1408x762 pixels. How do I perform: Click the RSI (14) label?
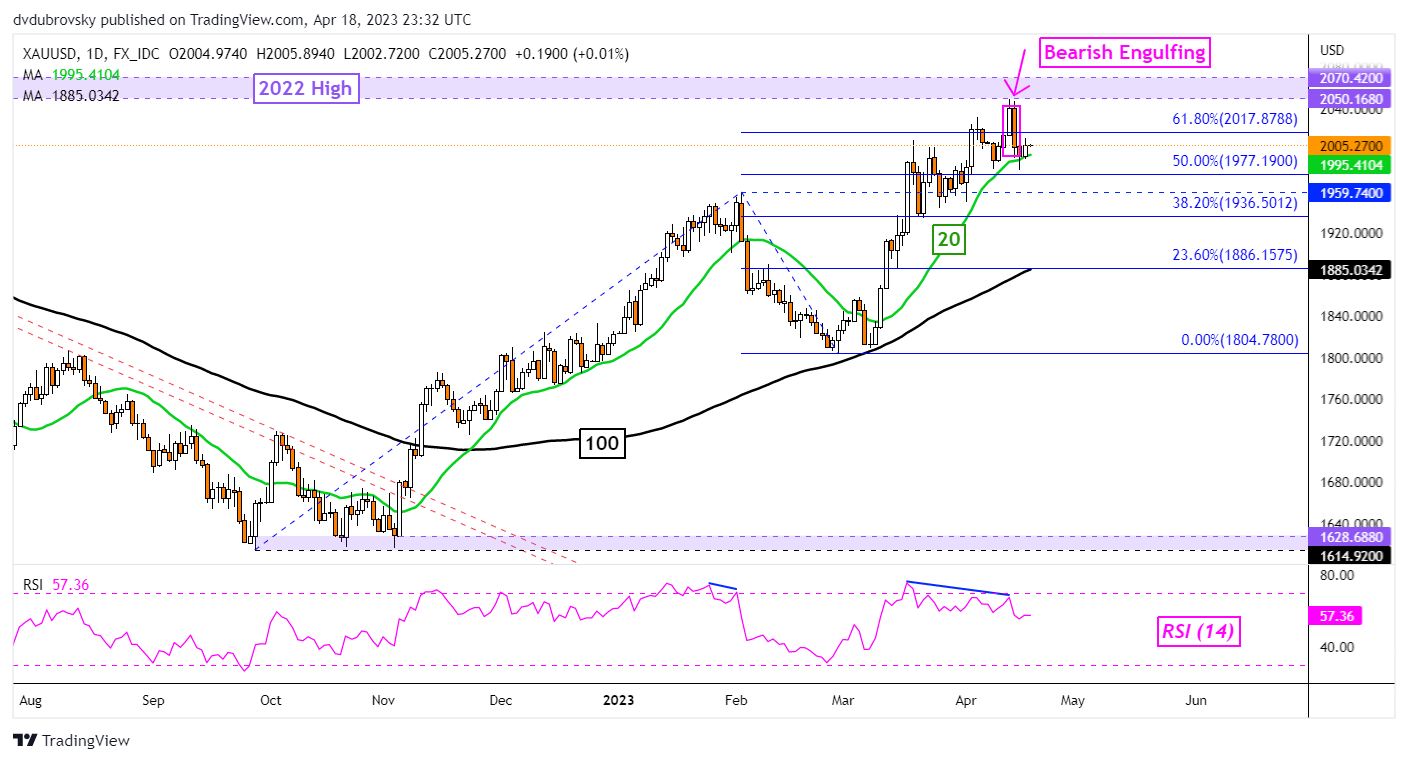click(1197, 632)
